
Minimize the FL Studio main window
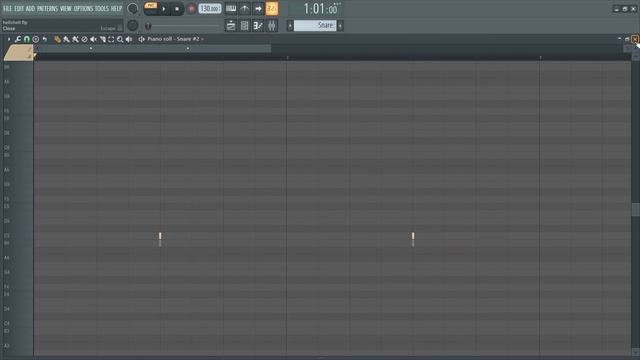[x=617, y=9]
